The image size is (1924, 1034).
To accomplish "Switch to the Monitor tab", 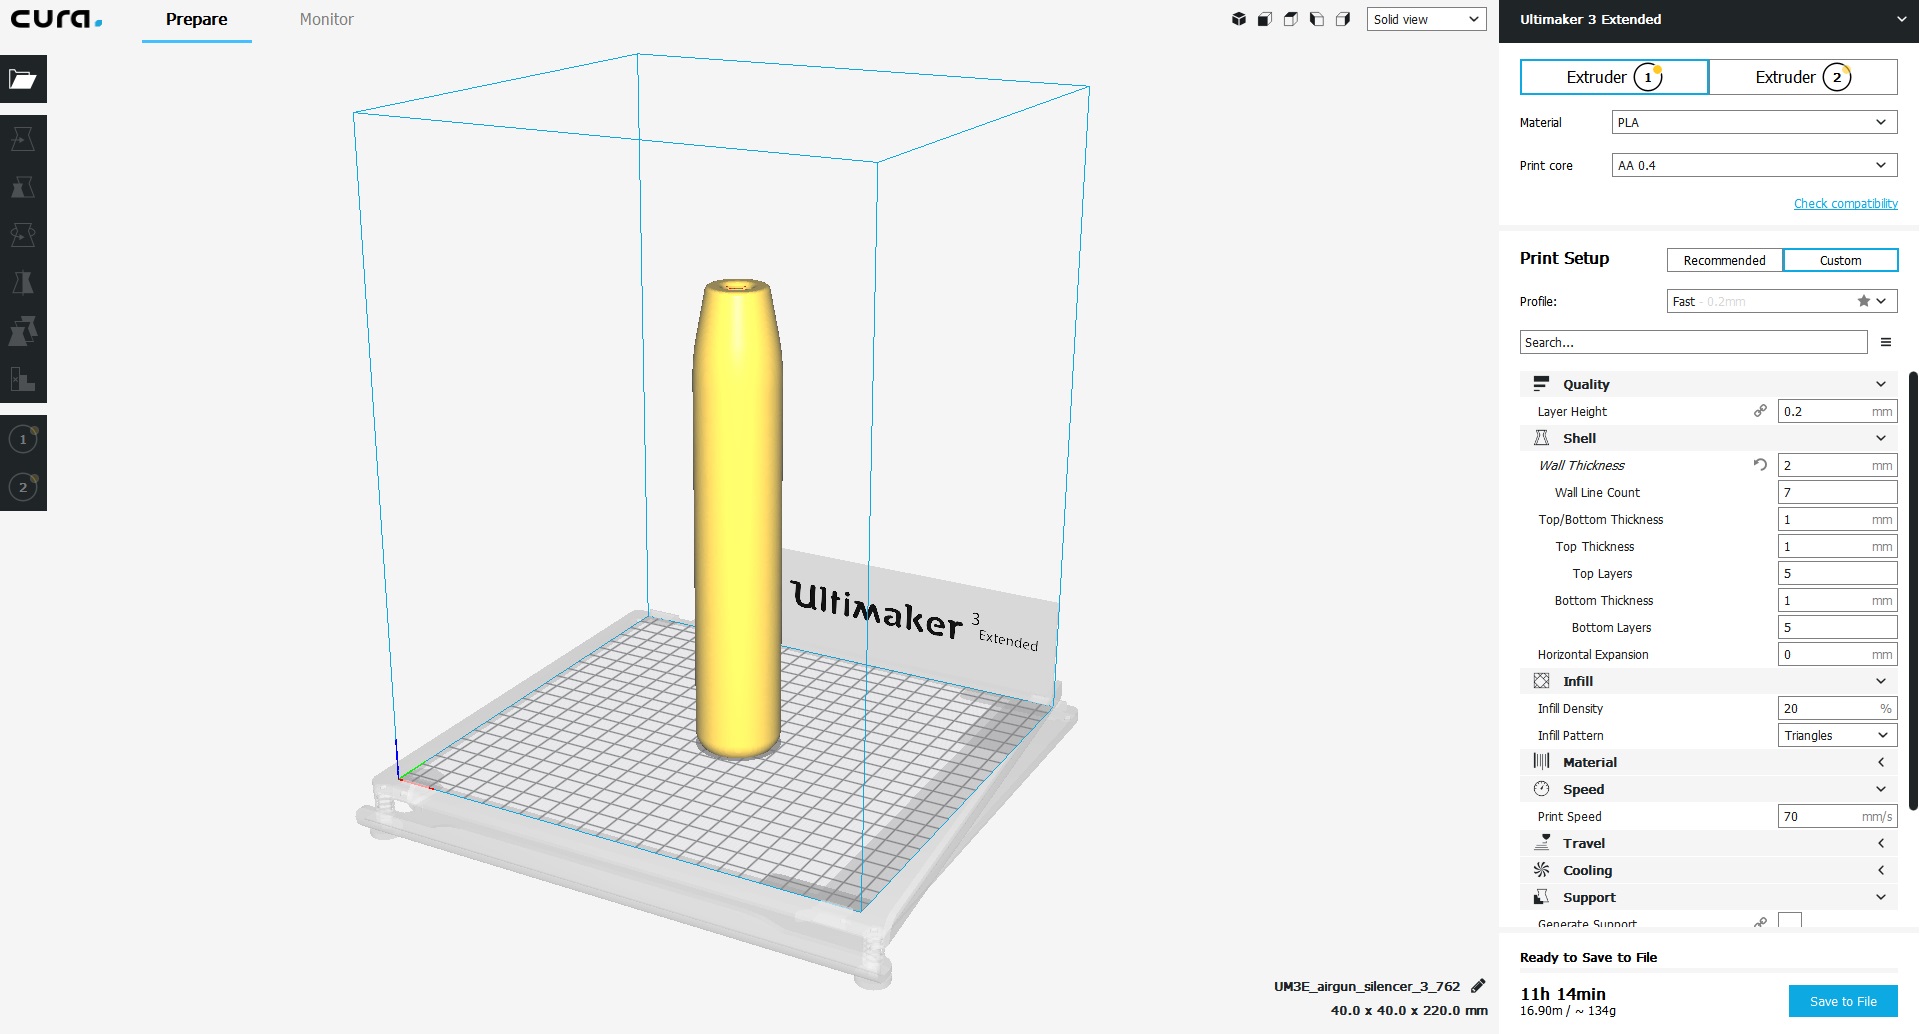I will pyautogui.click(x=326, y=20).
